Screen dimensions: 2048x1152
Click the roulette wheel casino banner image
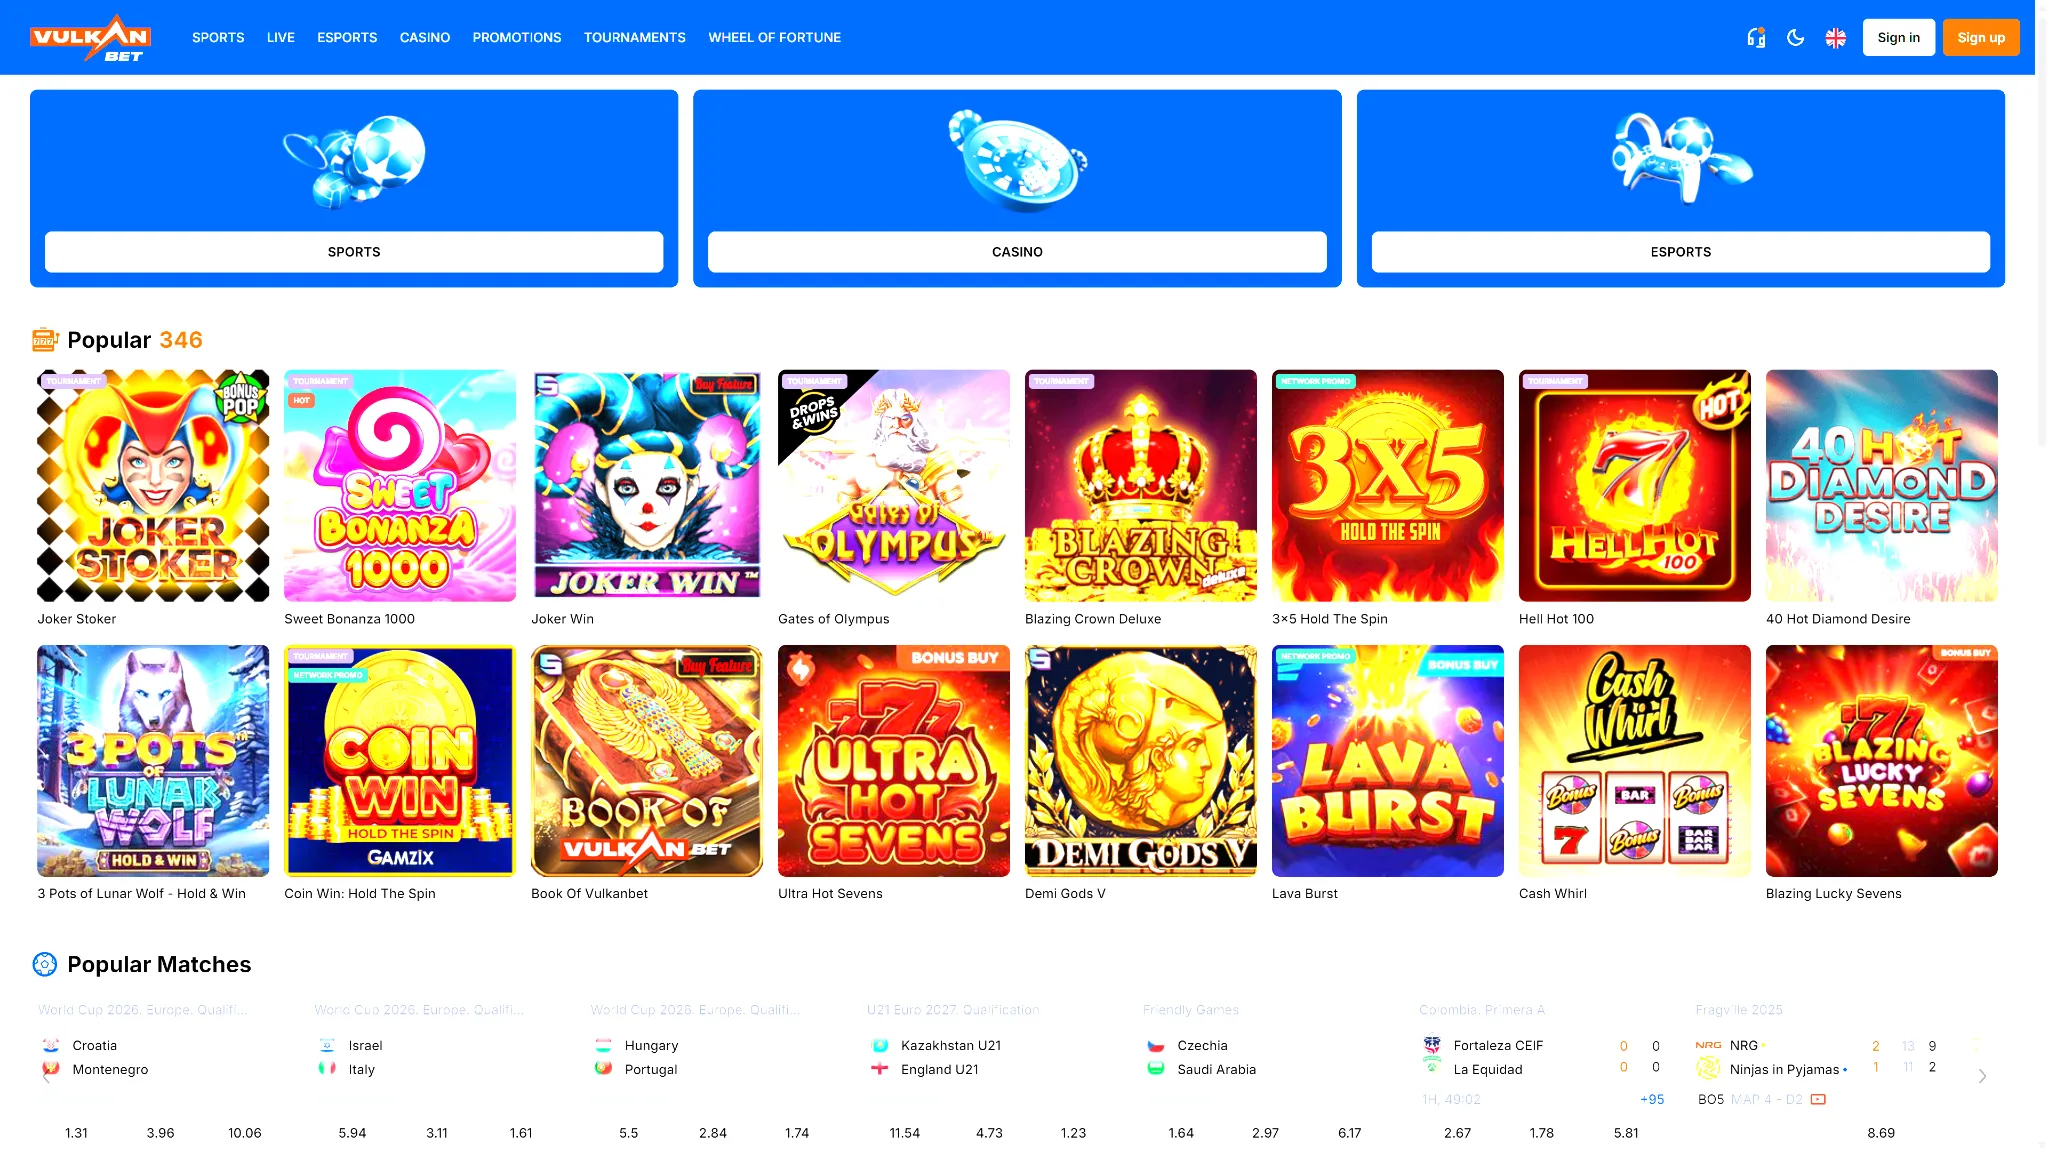(x=1017, y=161)
